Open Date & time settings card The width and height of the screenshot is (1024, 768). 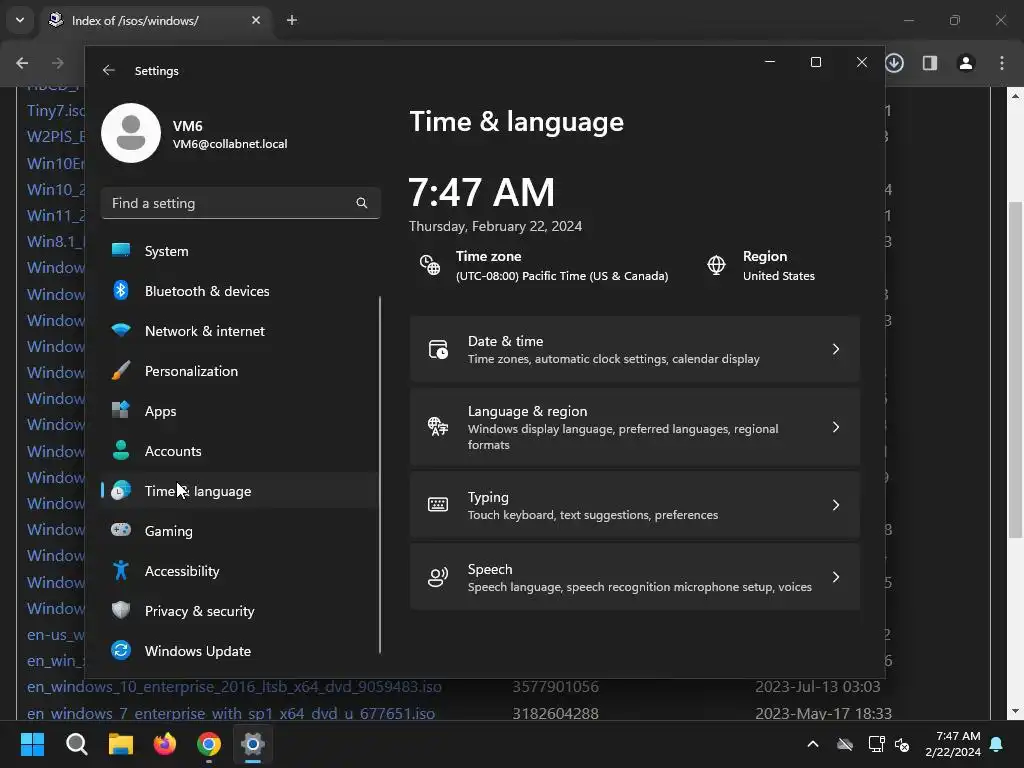click(634, 349)
